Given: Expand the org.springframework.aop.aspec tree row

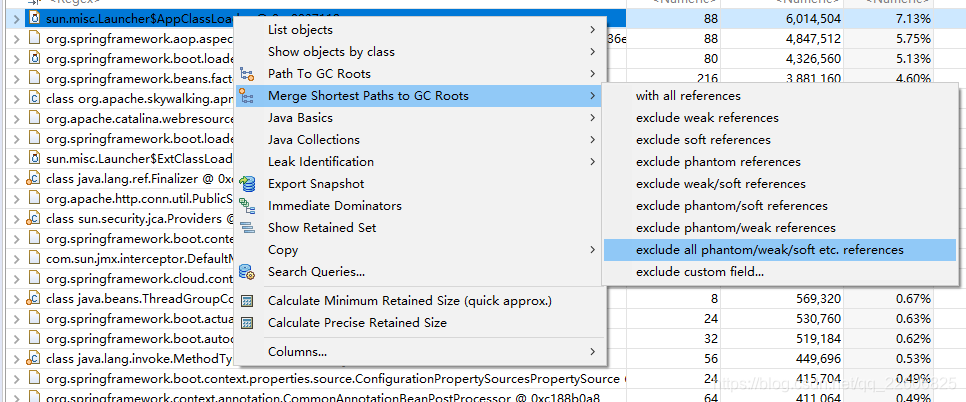Looking at the screenshot, I should (x=16, y=39).
